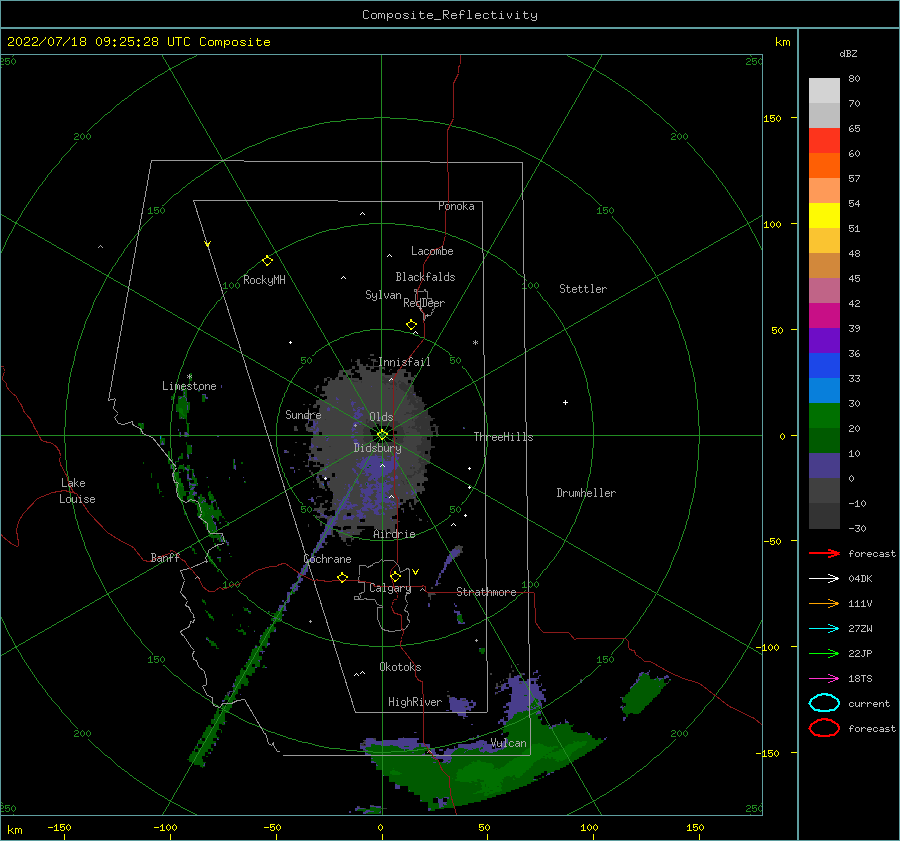
Task: Click the Ponoka town label
Action: 456,206
